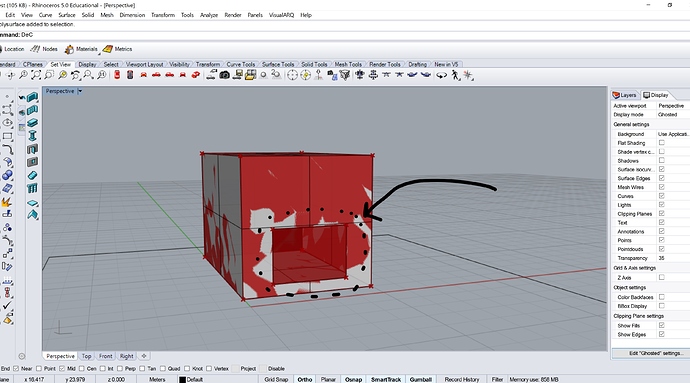Switch to the Layers panel tab
690x383 pixels.
624,95
